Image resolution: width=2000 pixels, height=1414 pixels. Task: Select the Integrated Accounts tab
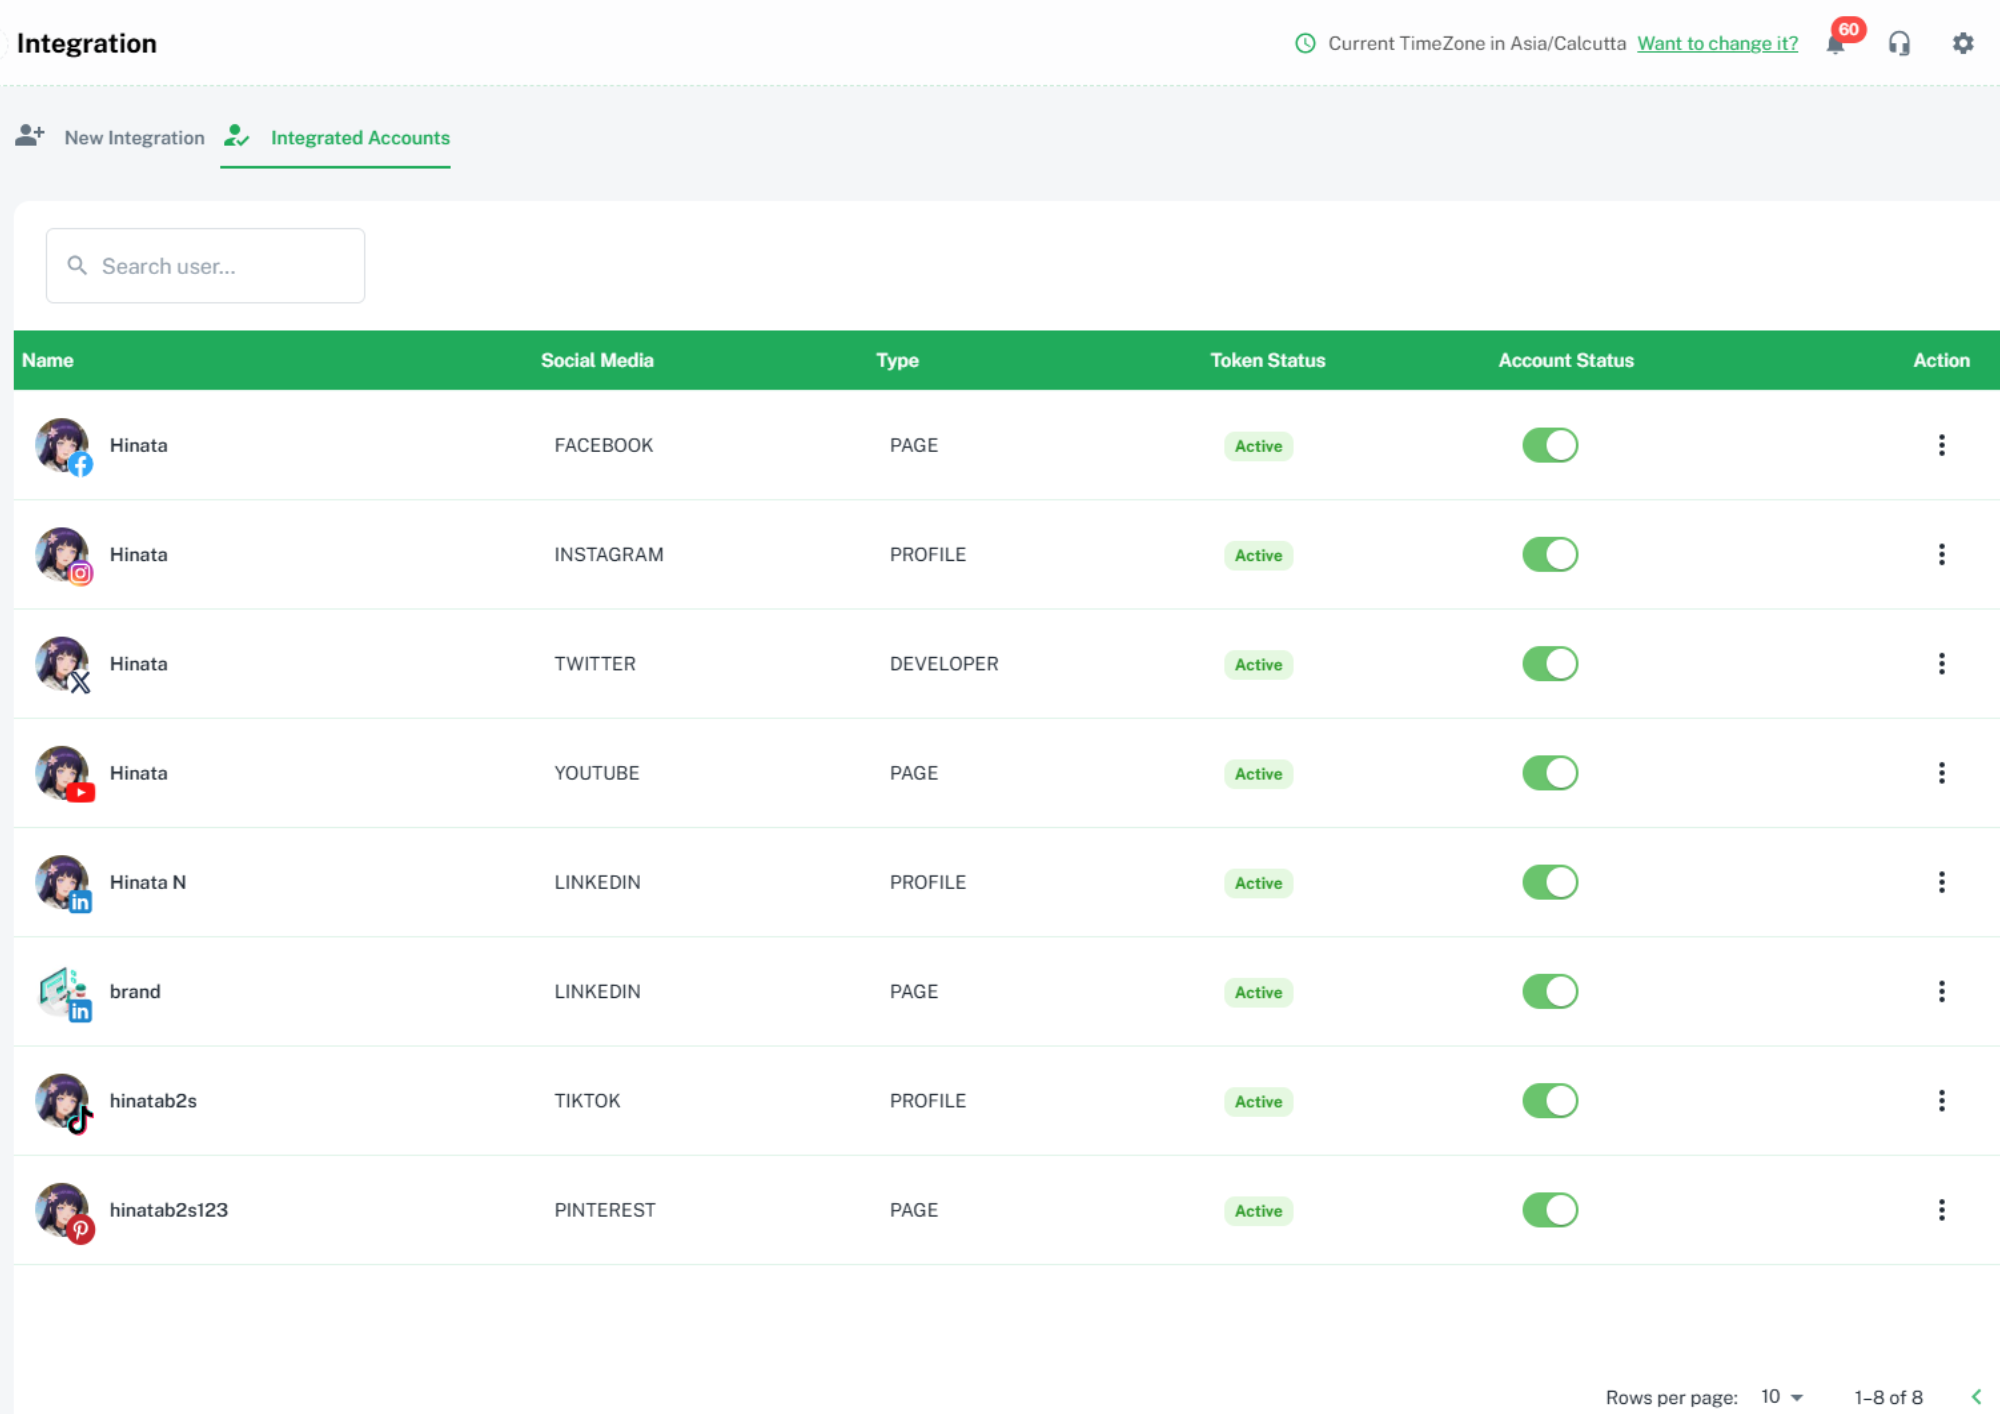coord(359,138)
